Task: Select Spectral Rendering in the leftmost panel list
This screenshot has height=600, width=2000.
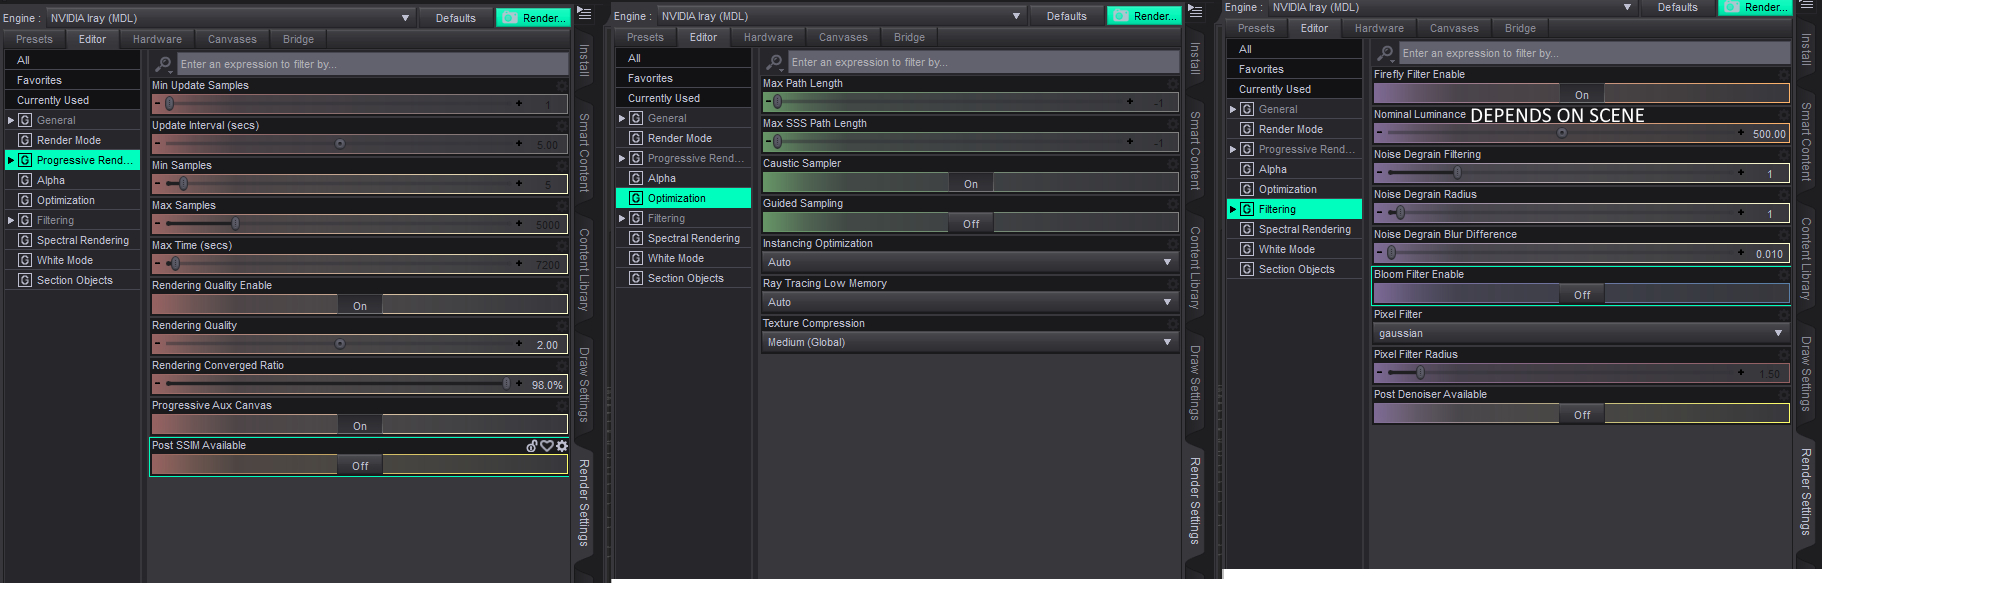Action: tap(82, 240)
